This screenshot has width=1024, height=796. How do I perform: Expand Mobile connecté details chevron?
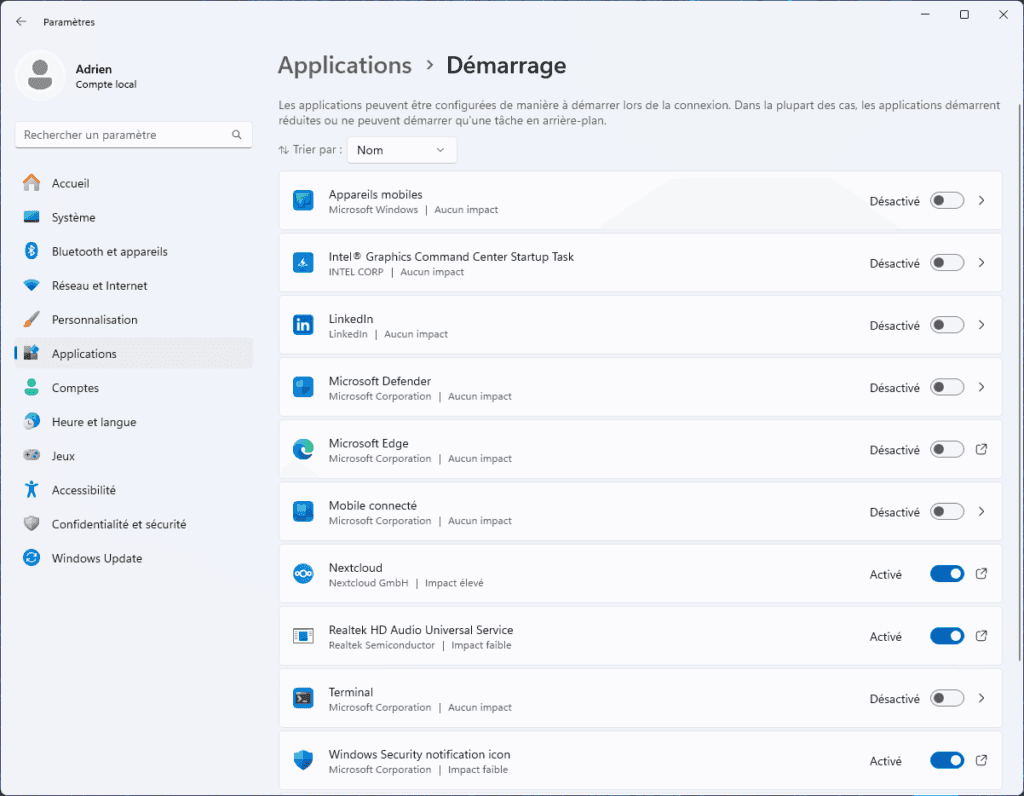[981, 511]
